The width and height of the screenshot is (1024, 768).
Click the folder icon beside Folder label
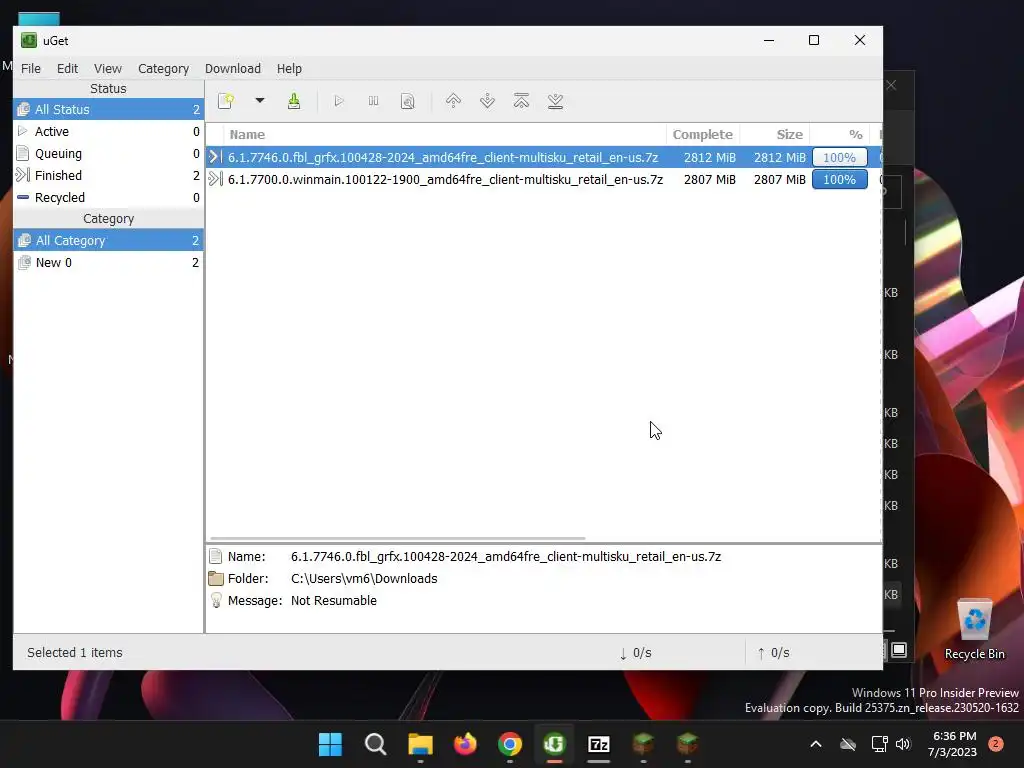coord(216,579)
